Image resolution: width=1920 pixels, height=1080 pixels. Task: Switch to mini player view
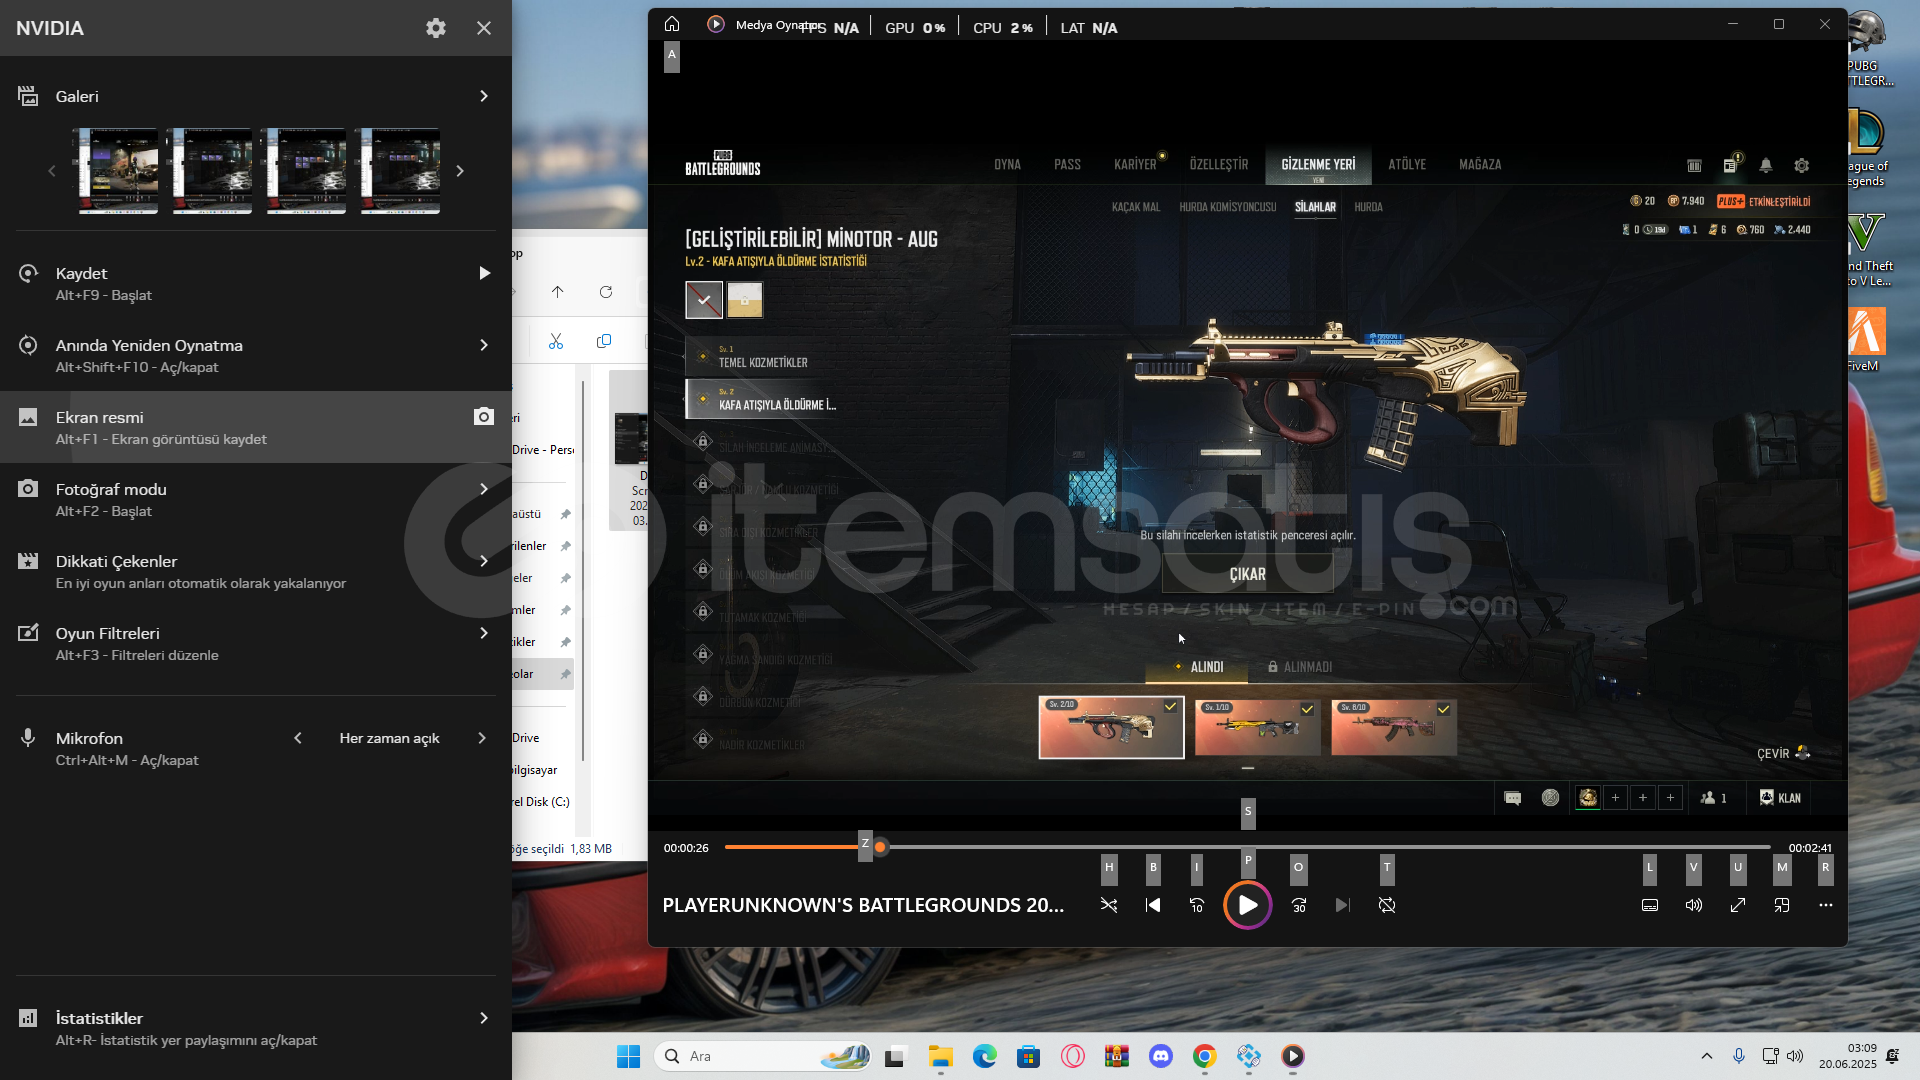[1782, 905]
